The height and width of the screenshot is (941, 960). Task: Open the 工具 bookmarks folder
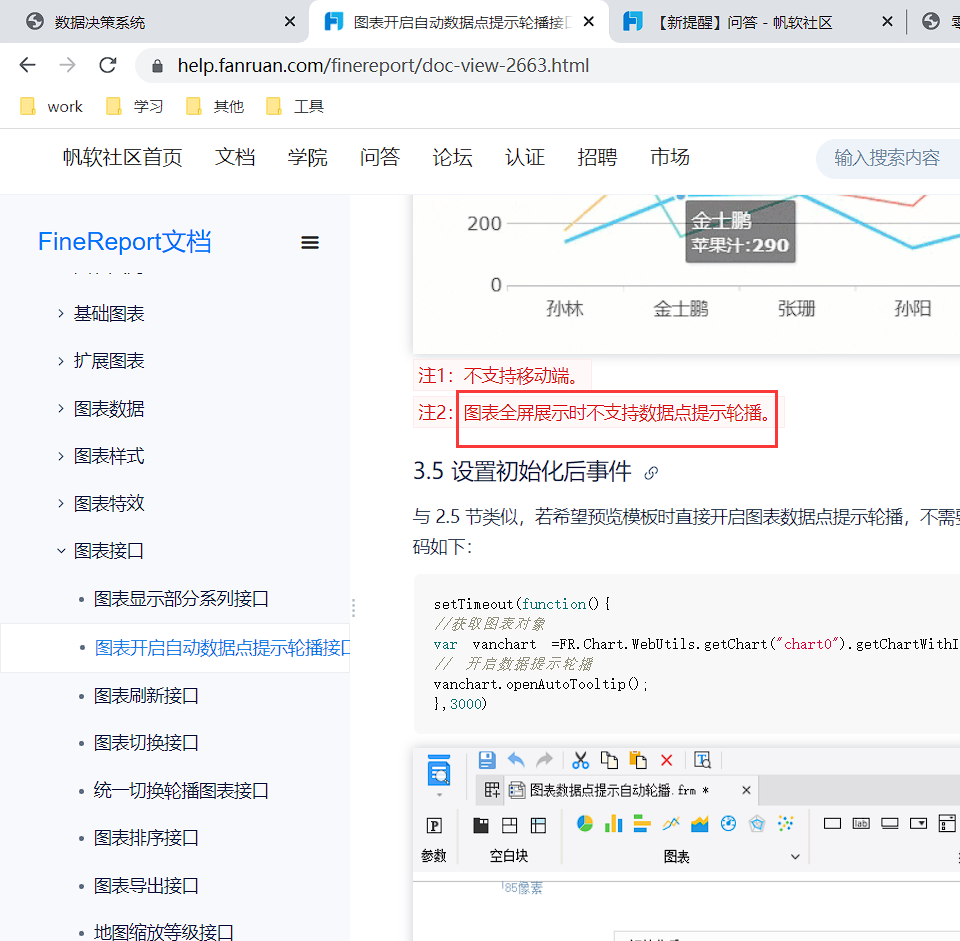[x=295, y=107]
